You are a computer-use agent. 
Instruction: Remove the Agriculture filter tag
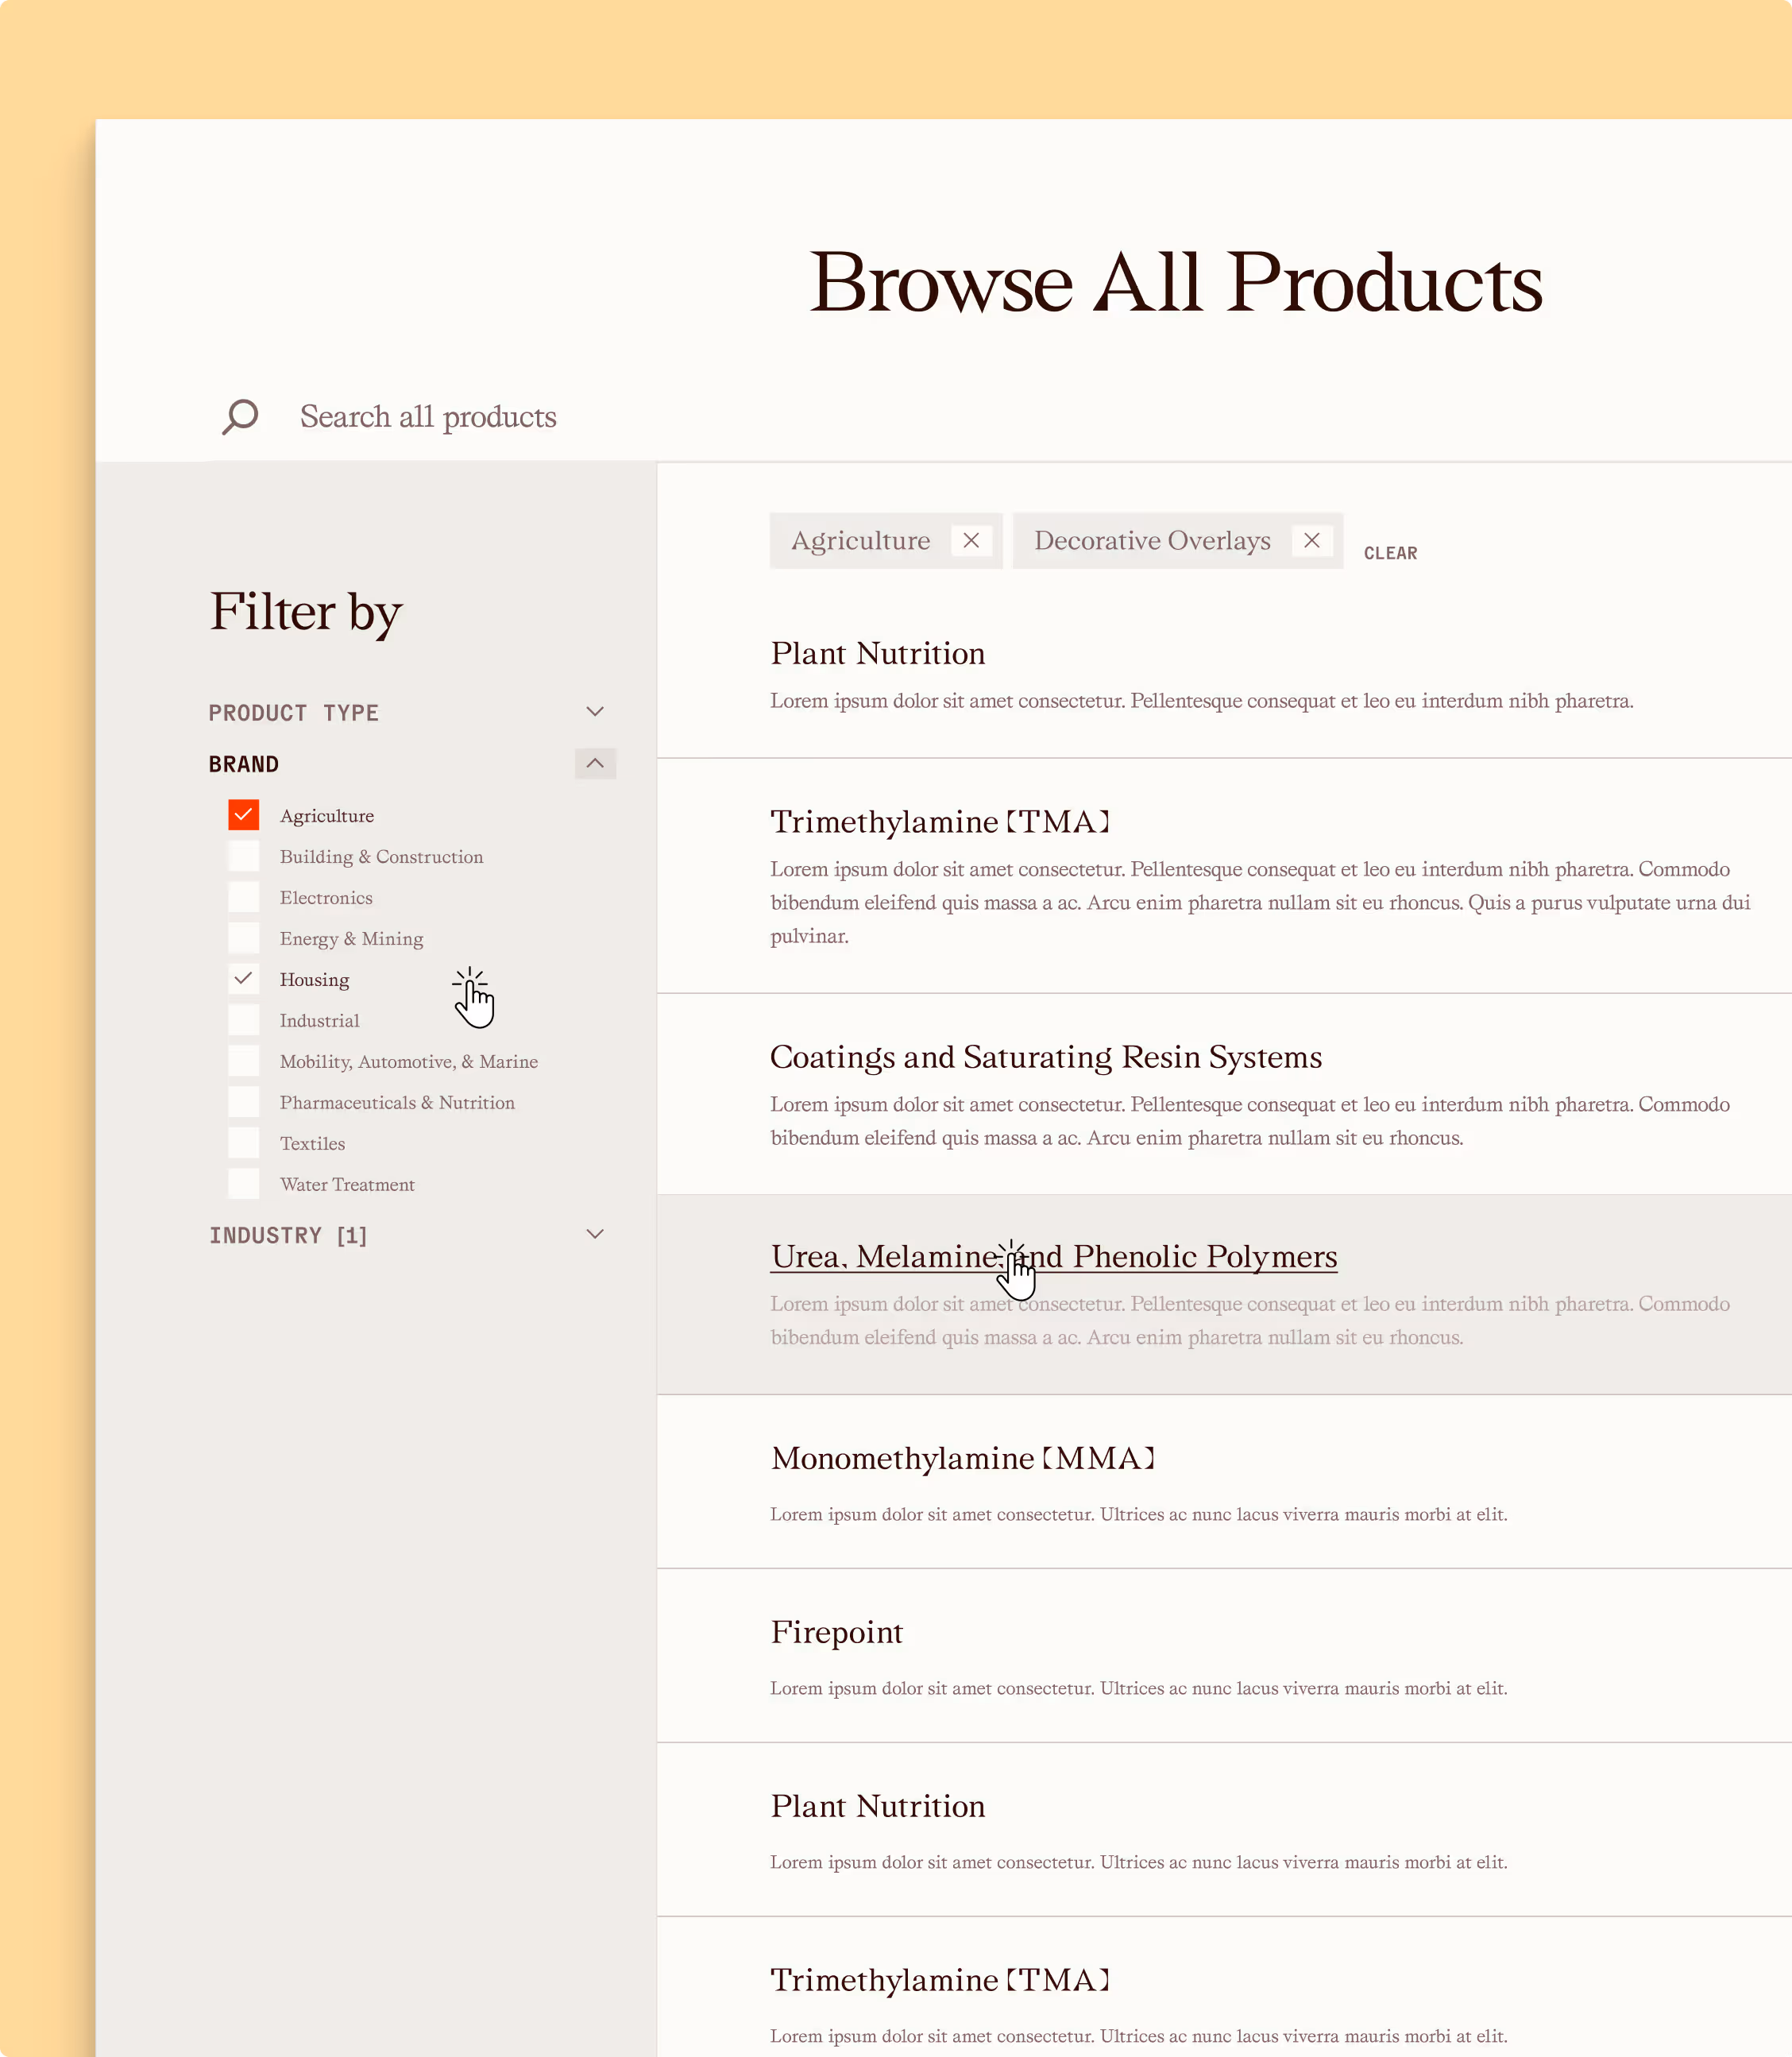pyautogui.click(x=970, y=540)
